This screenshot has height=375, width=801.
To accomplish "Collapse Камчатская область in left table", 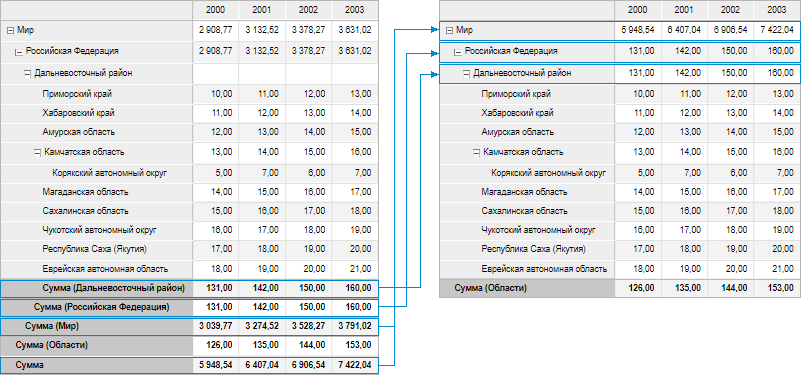I will (37, 152).
